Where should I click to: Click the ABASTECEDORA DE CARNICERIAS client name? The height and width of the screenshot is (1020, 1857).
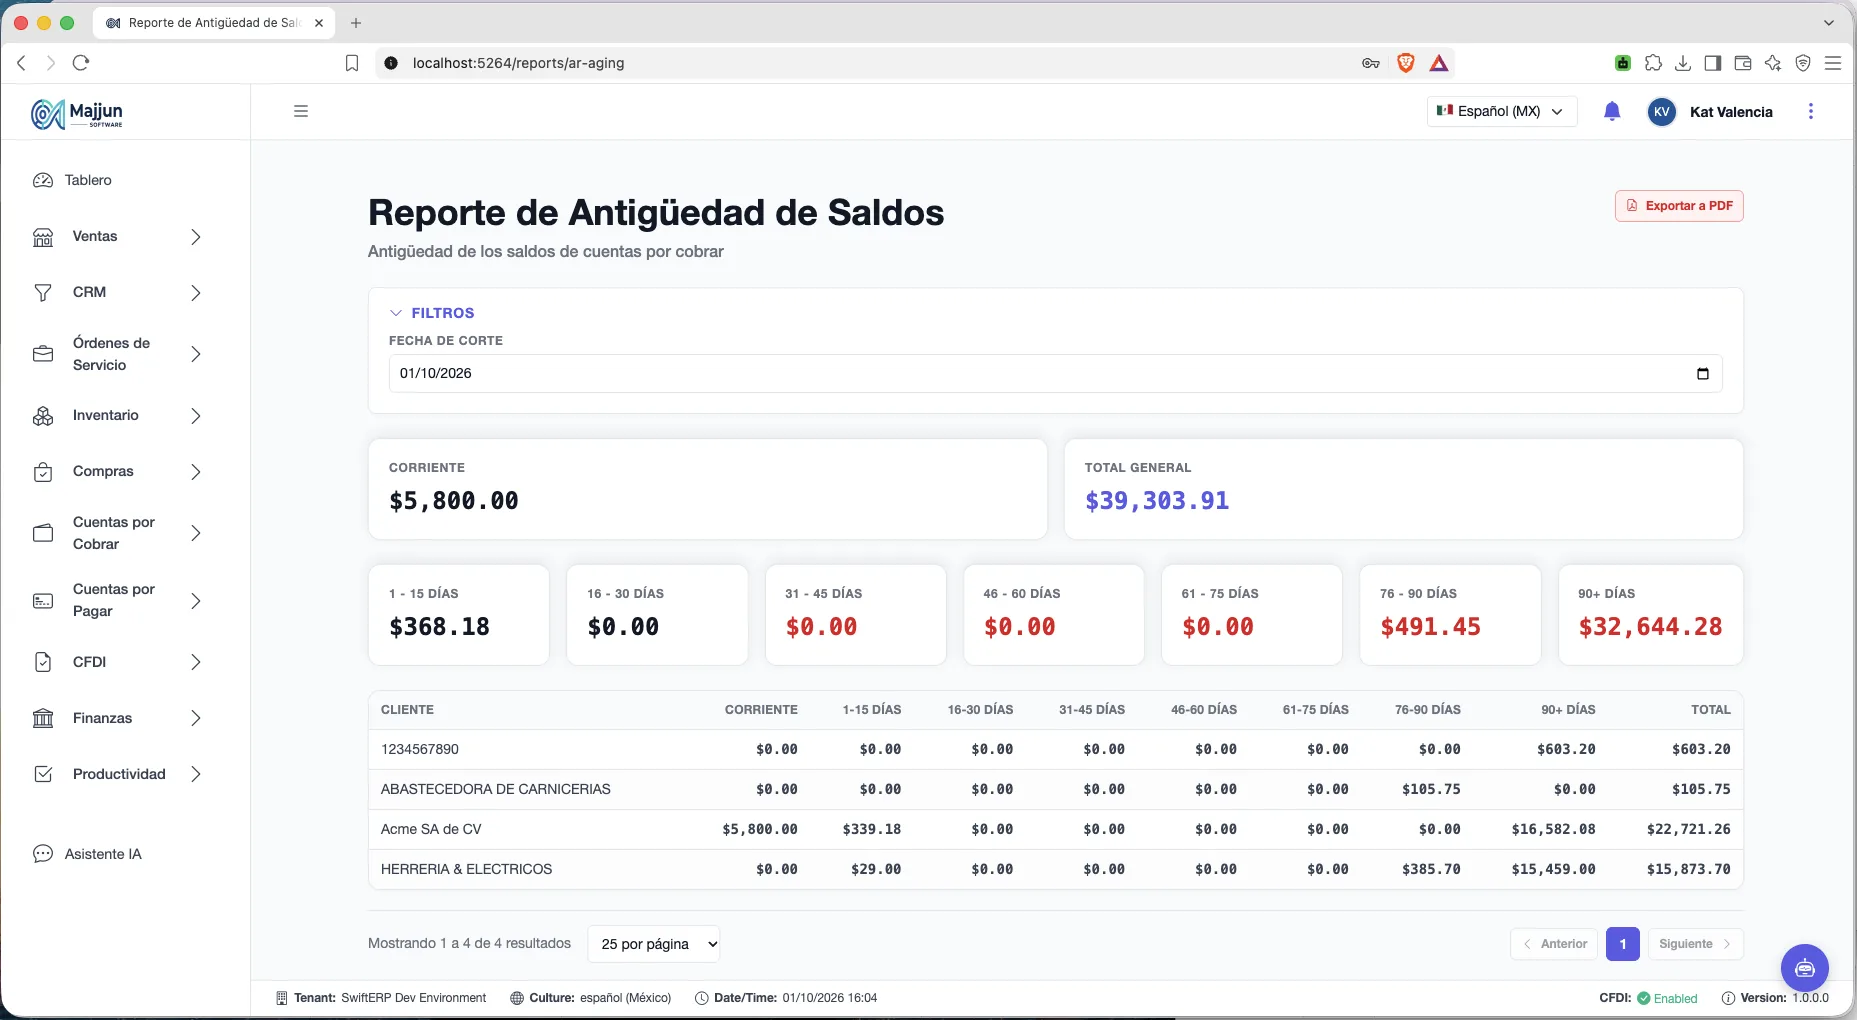coord(495,789)
